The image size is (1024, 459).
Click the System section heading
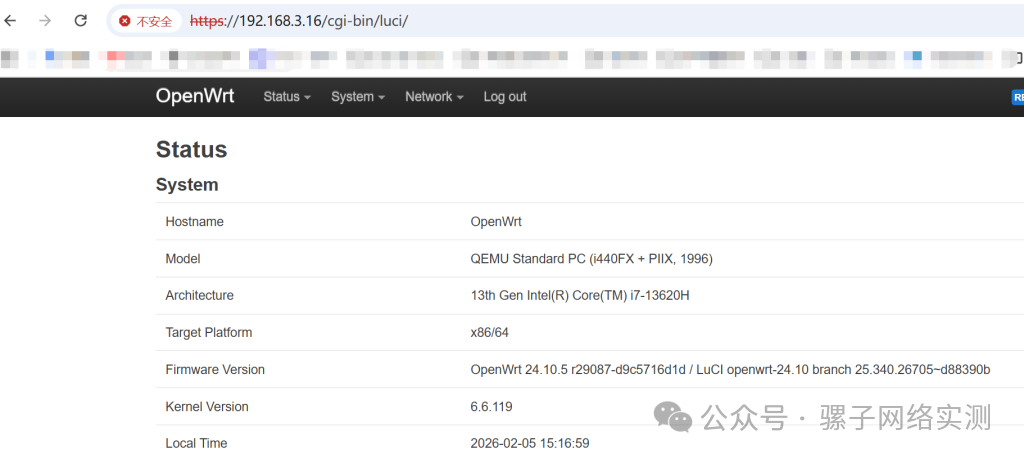(187, 185)
